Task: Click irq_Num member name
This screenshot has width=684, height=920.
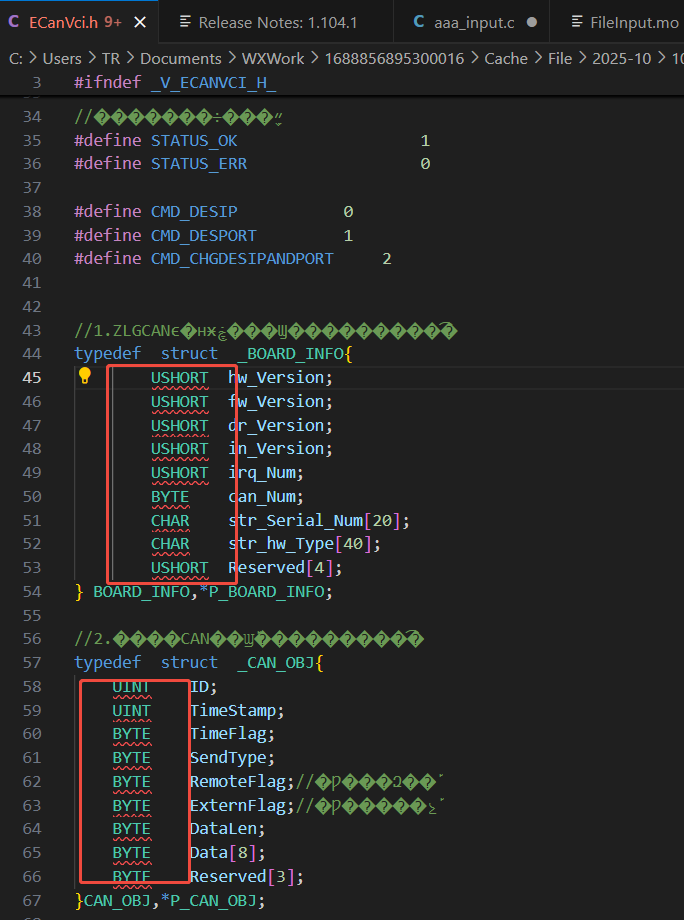Action: click(262, 473)
